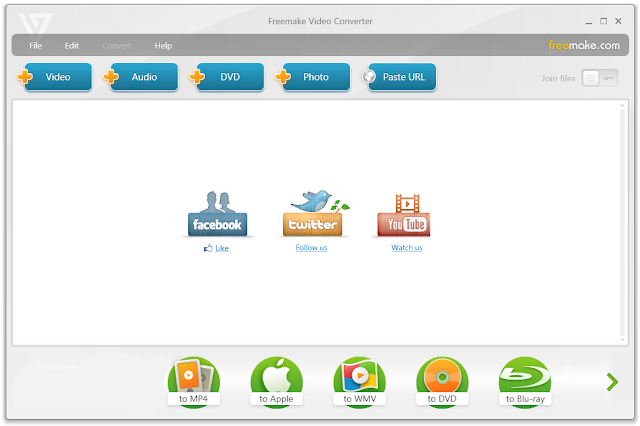Click the Watch us link

click(x=407, y=248)
